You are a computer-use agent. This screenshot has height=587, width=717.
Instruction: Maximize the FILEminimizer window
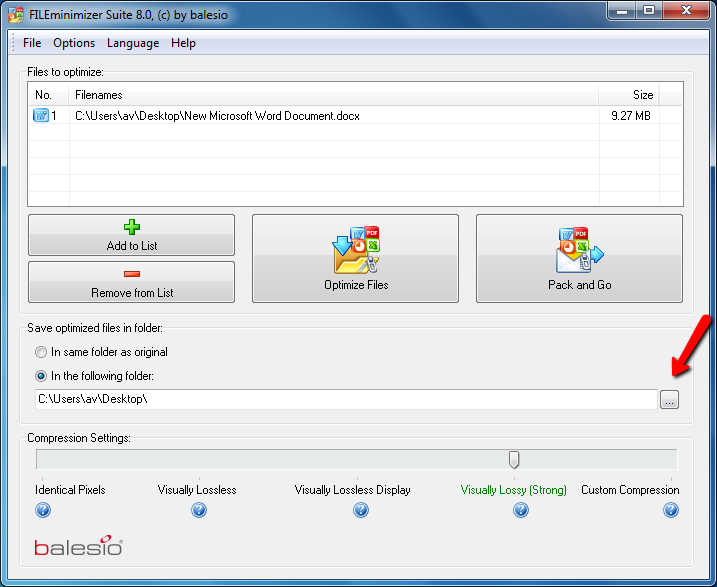pyautogui.click(x=649, y=11)
